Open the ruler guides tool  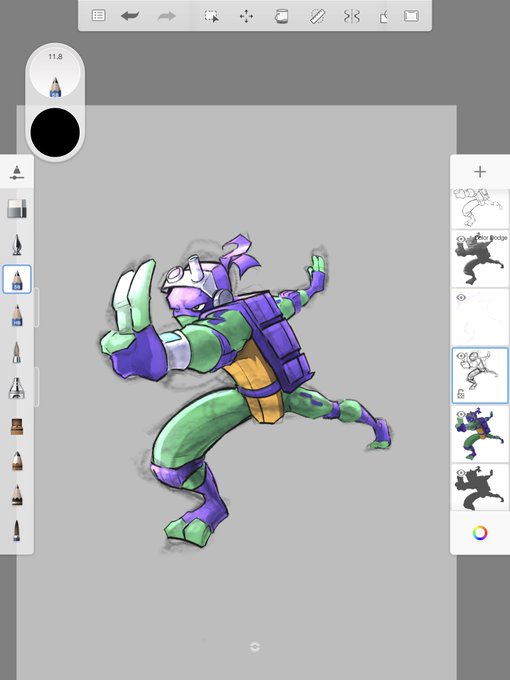(318, 16)
